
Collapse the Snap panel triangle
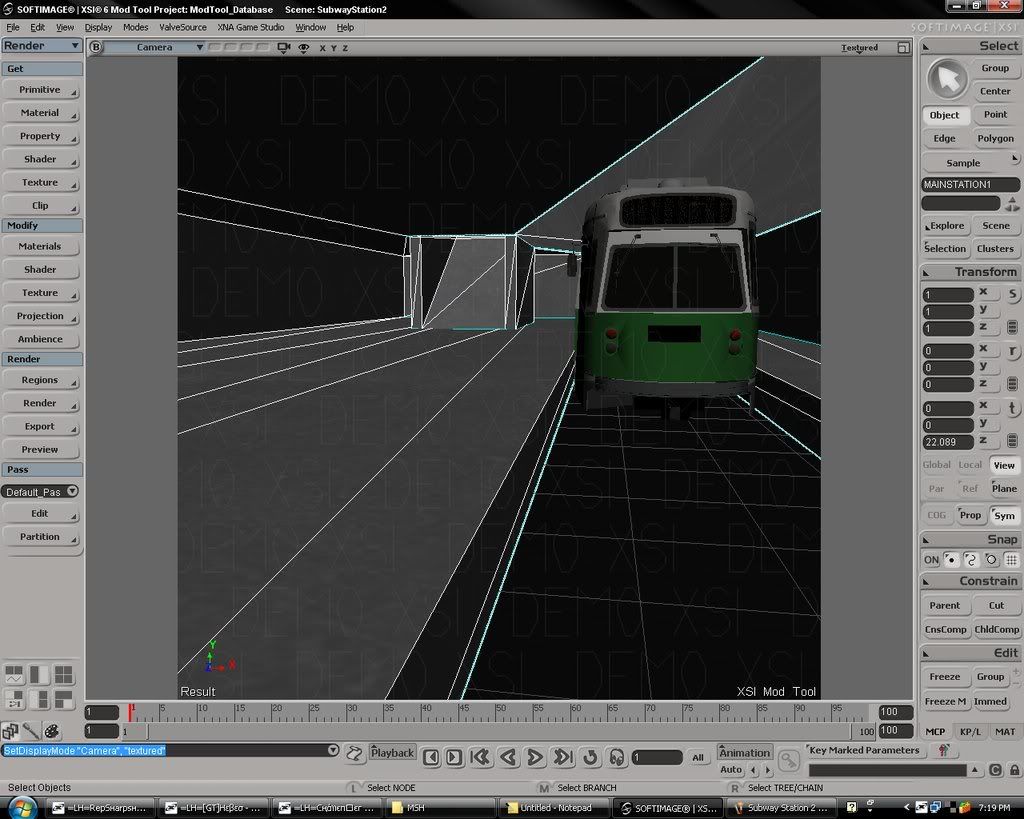click(x=926, y=540)
